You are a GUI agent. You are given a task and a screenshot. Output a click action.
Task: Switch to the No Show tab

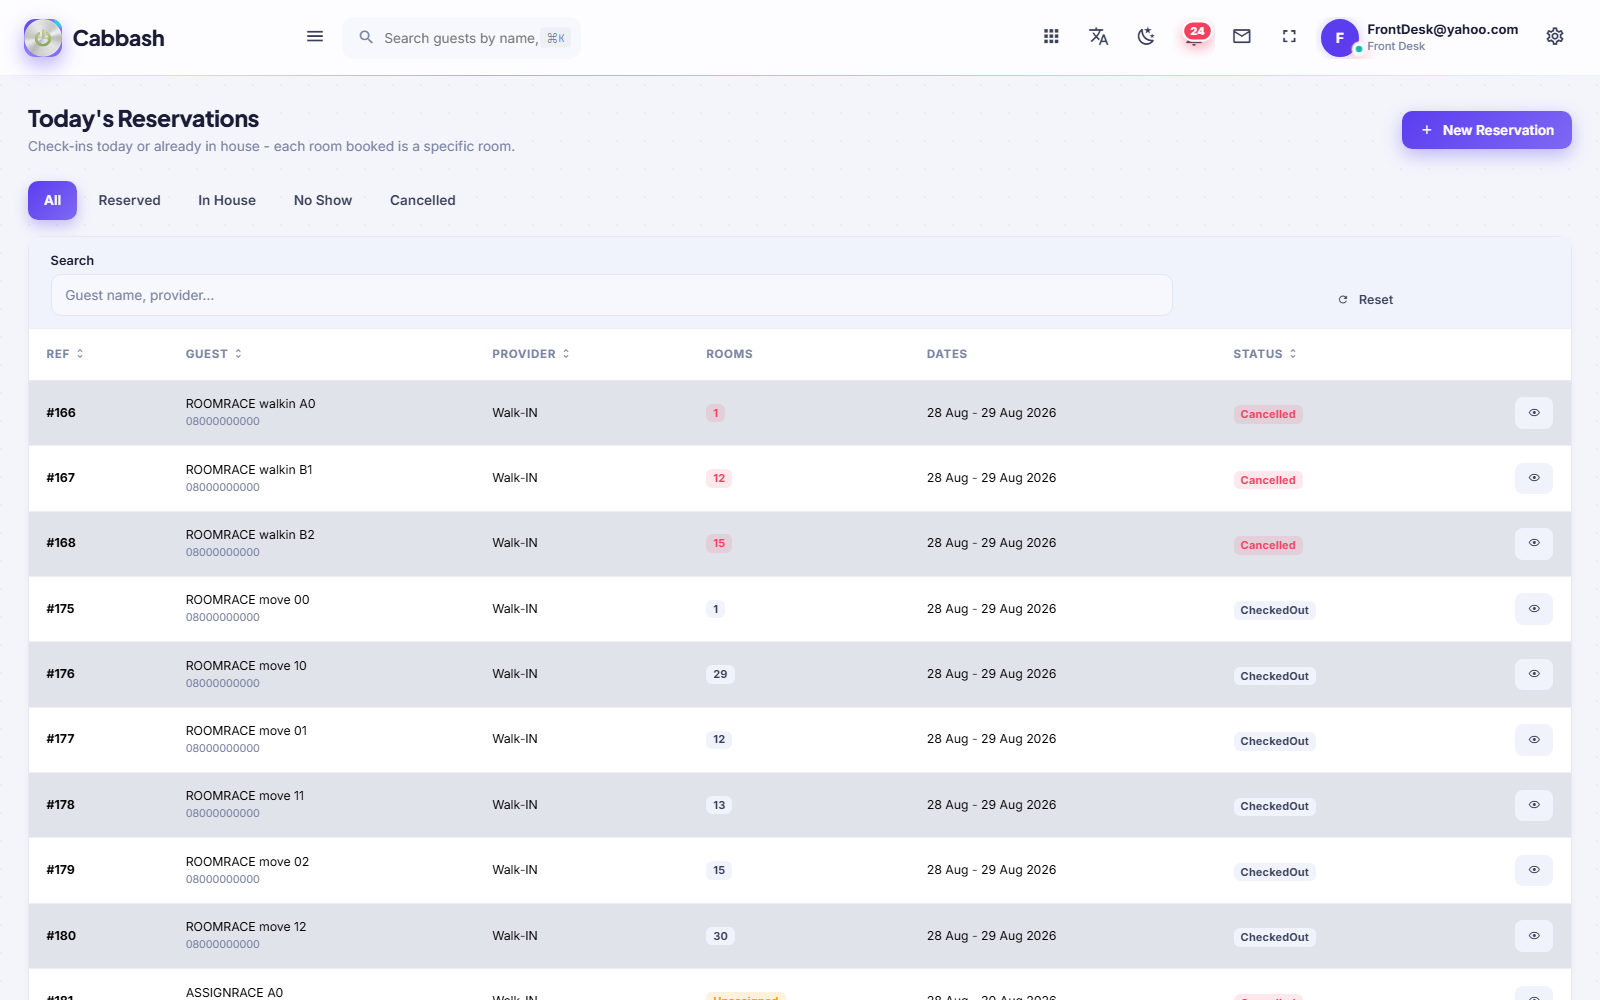click(323, 200)
